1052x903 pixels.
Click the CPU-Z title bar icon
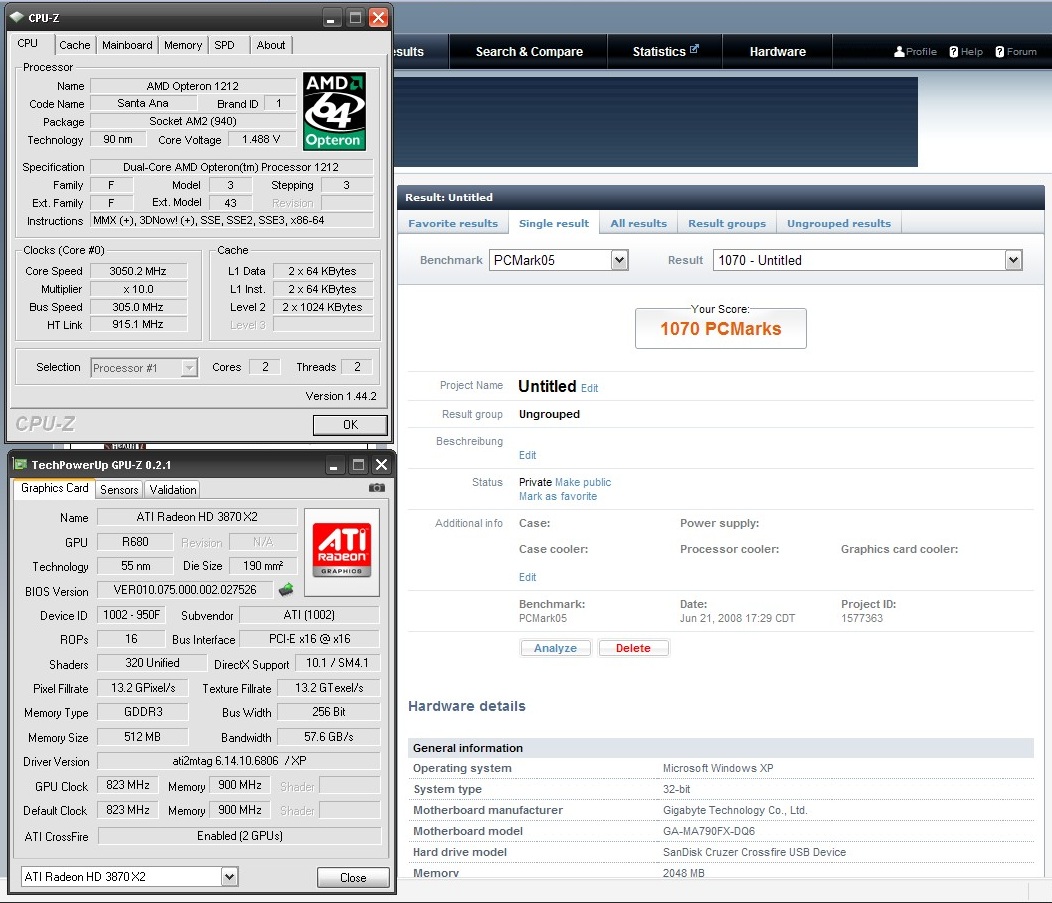click(17, 17)
